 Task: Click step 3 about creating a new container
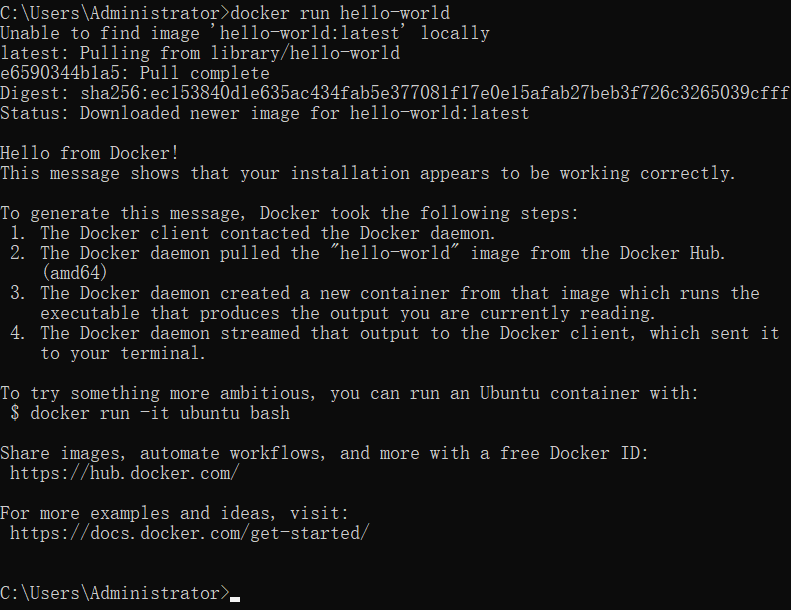tap(400, 293)
